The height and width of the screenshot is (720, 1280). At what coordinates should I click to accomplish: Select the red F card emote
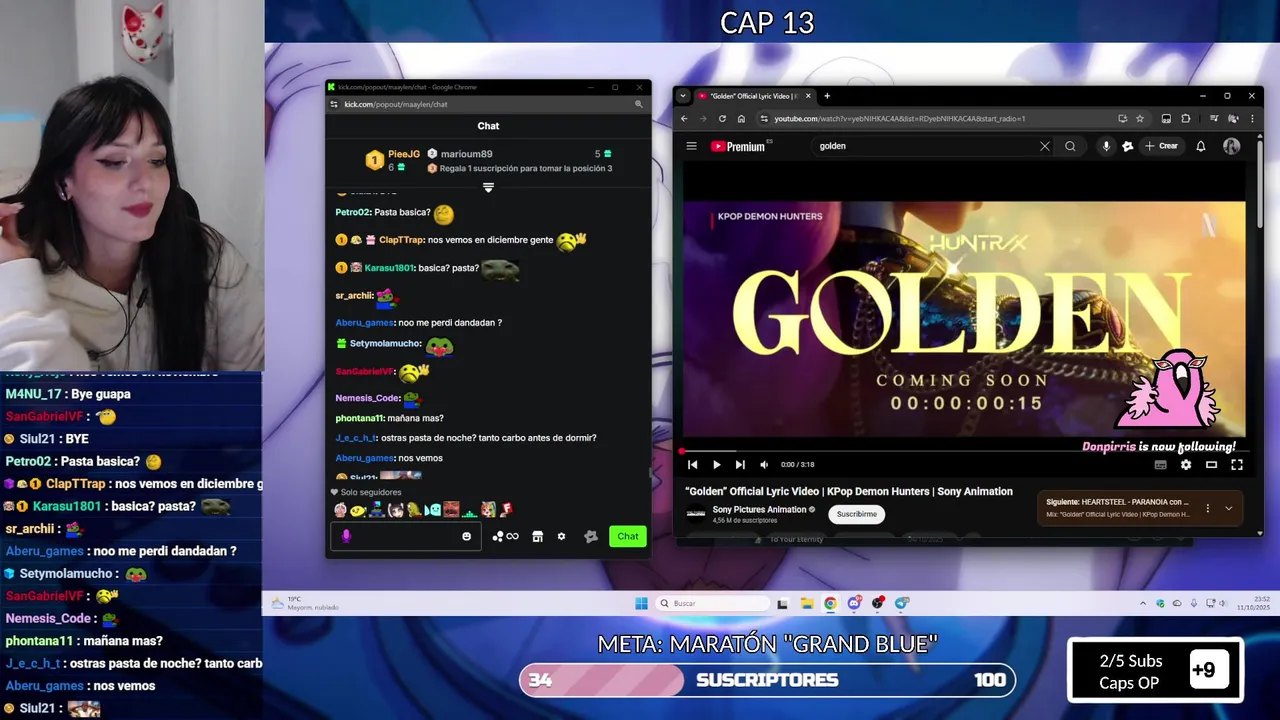(506, 510)
